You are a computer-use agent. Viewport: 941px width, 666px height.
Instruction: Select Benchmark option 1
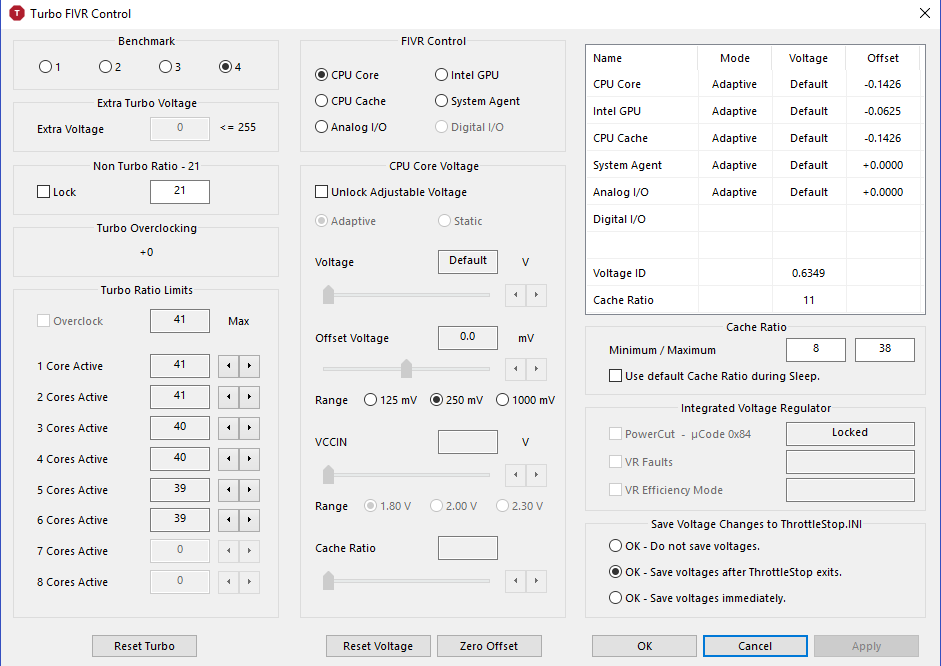coord(49,67)
